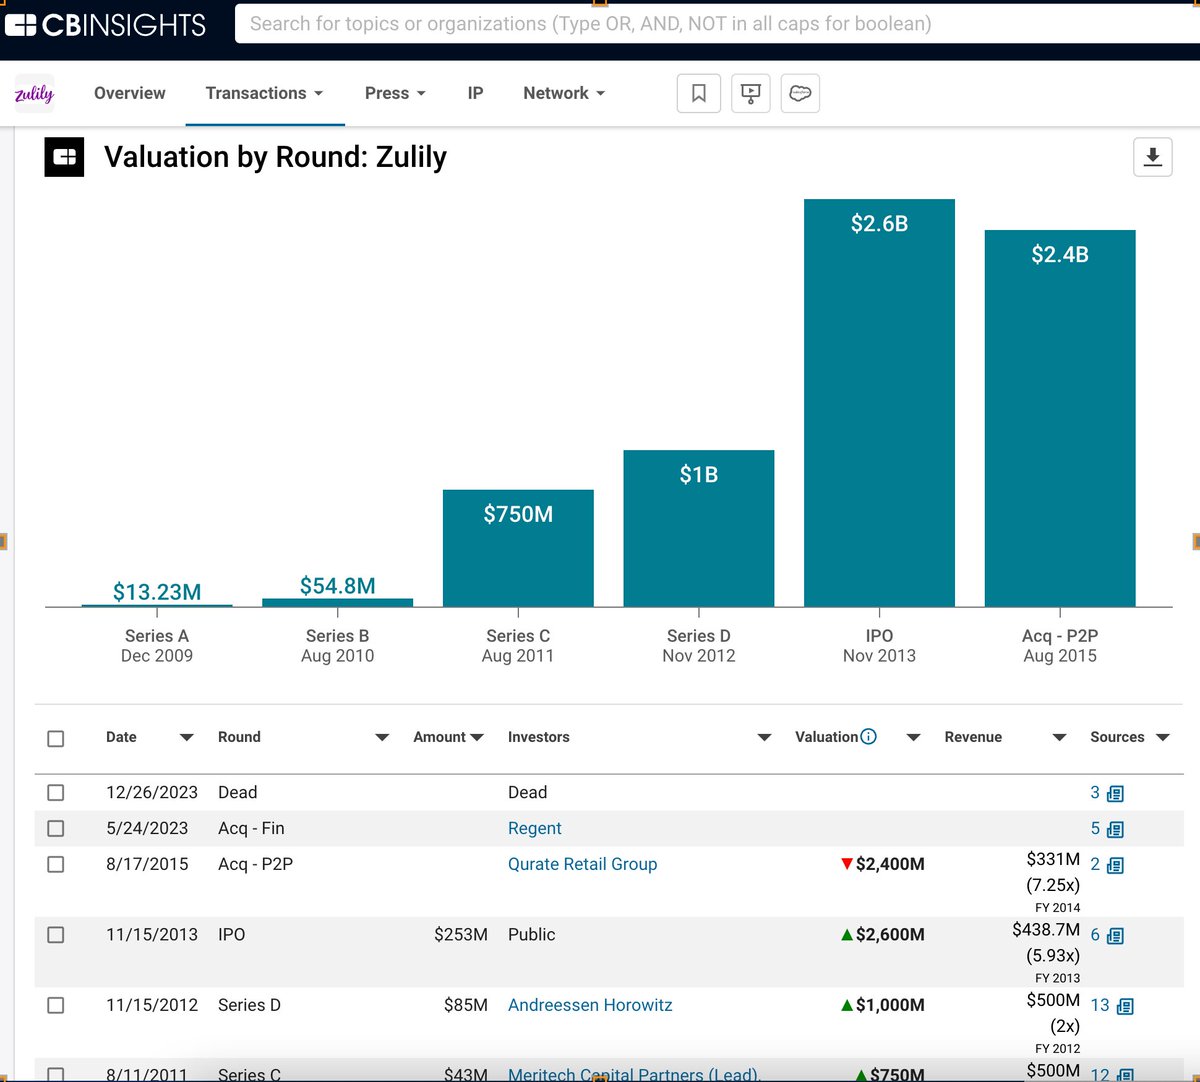Click the $438.7M revenue value
The width and height of the screenshot is (1200, 1082).
coord(1046,930)
